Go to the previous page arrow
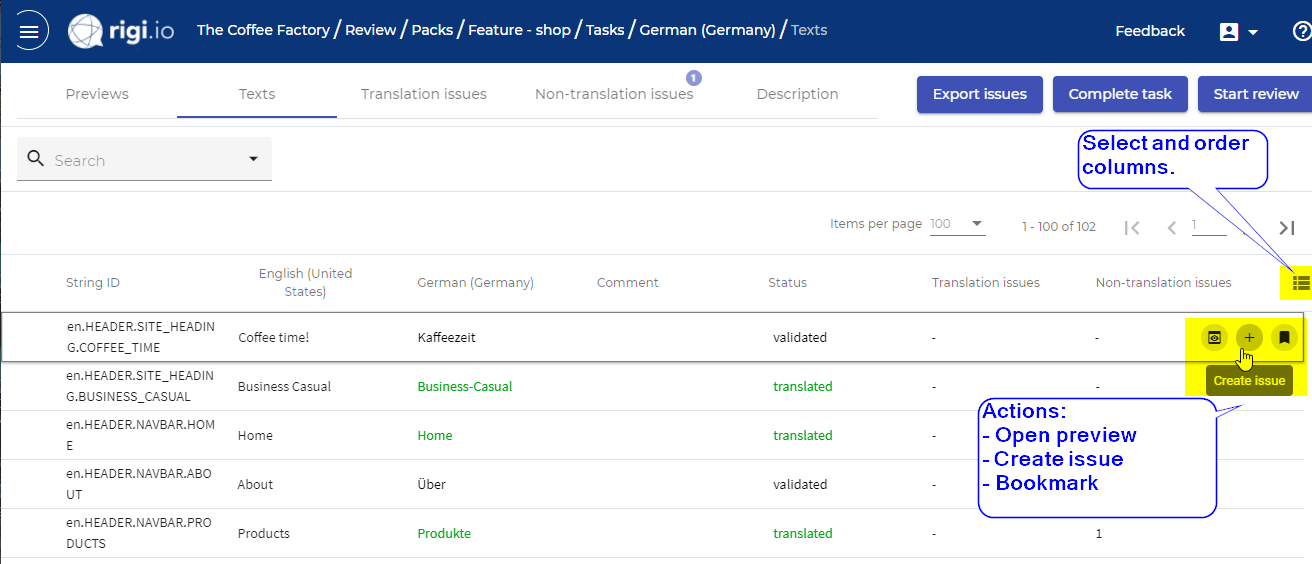 (1172, 228)
